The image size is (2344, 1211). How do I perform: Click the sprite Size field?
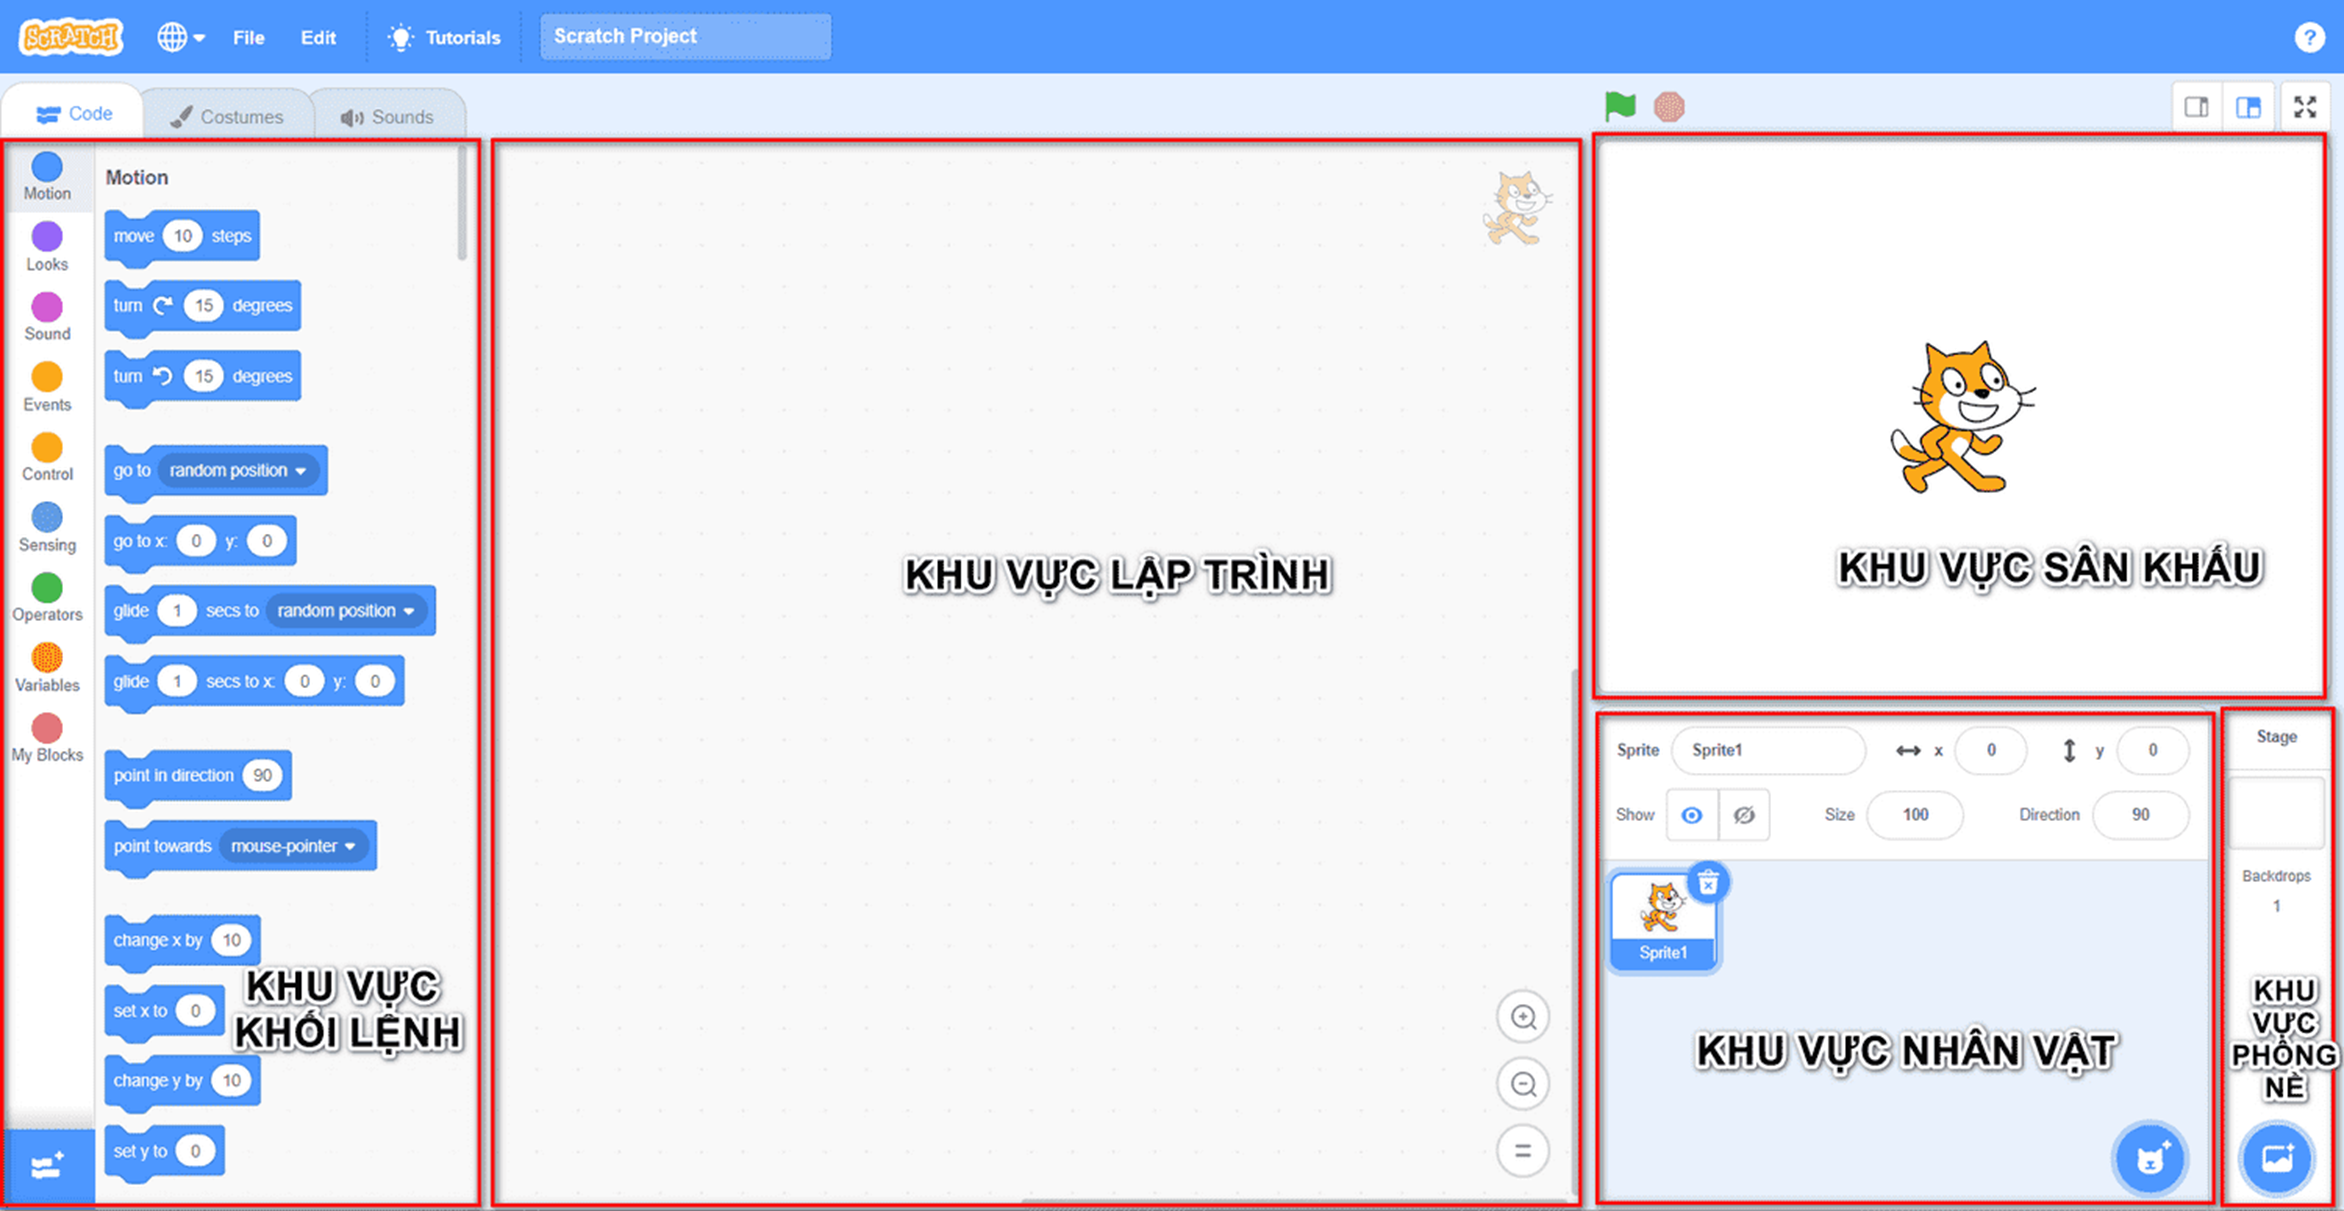(1915, 815)
